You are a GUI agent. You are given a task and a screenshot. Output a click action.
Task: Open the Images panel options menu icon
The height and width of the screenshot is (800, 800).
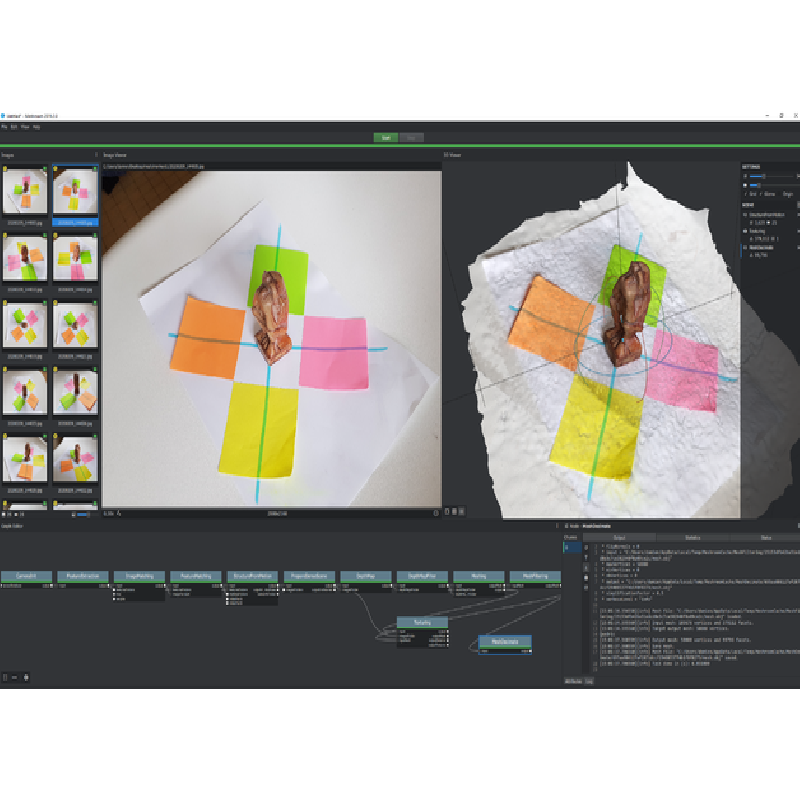(x=96, y=155)
